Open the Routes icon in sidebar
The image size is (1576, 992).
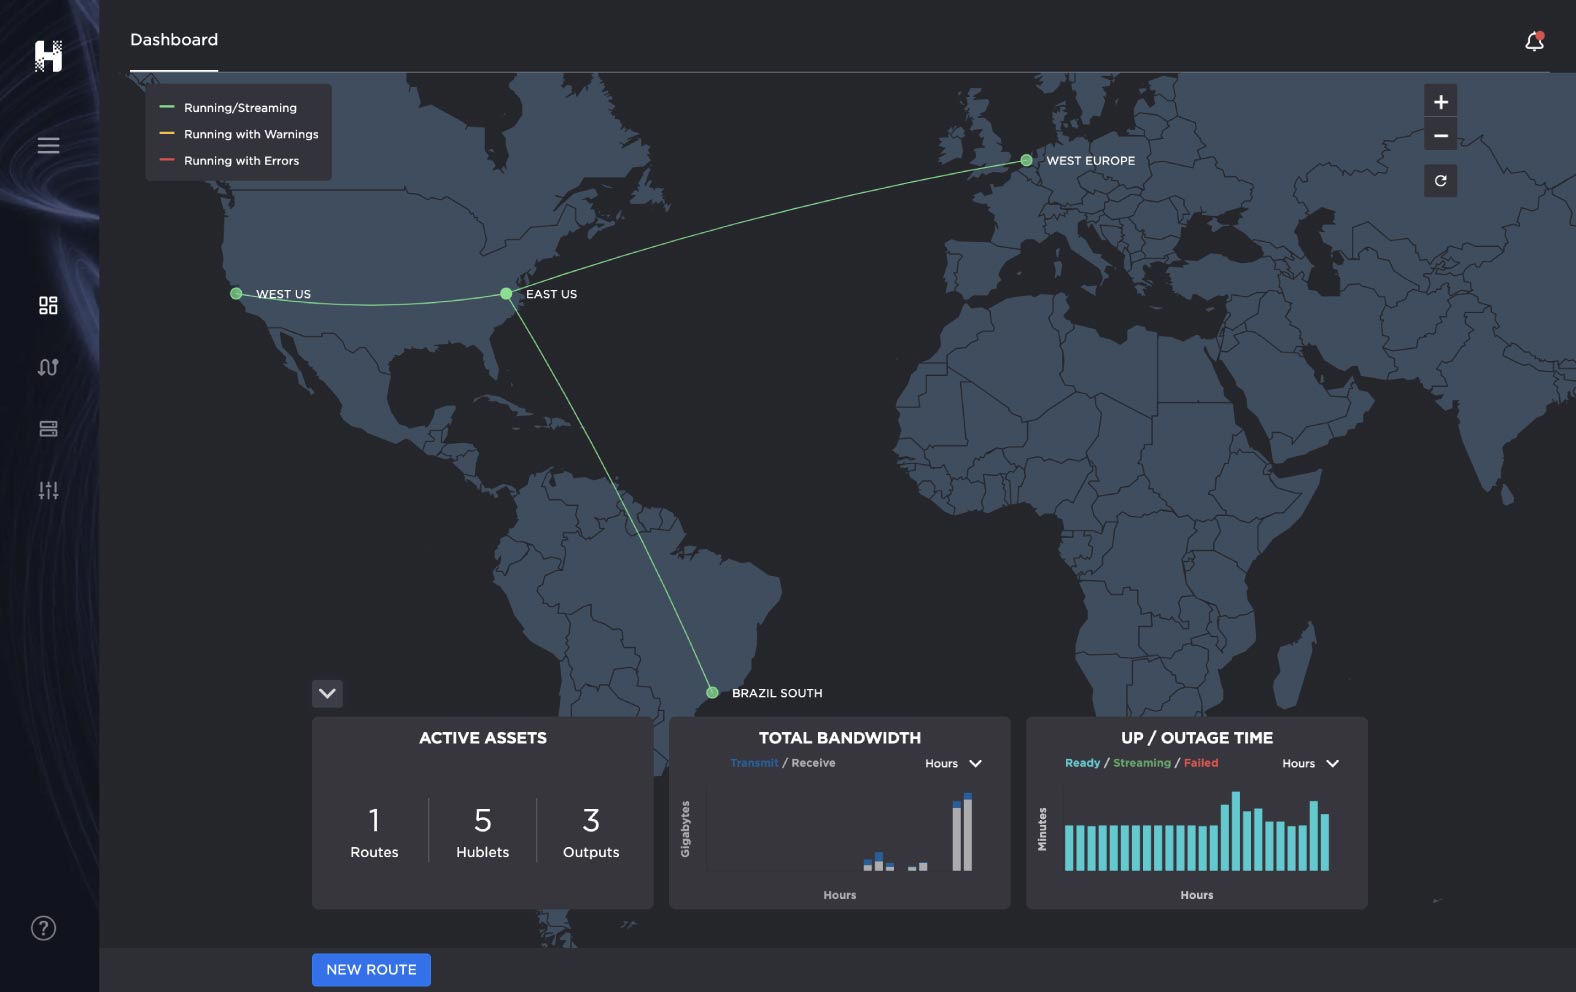coord(48,367)
